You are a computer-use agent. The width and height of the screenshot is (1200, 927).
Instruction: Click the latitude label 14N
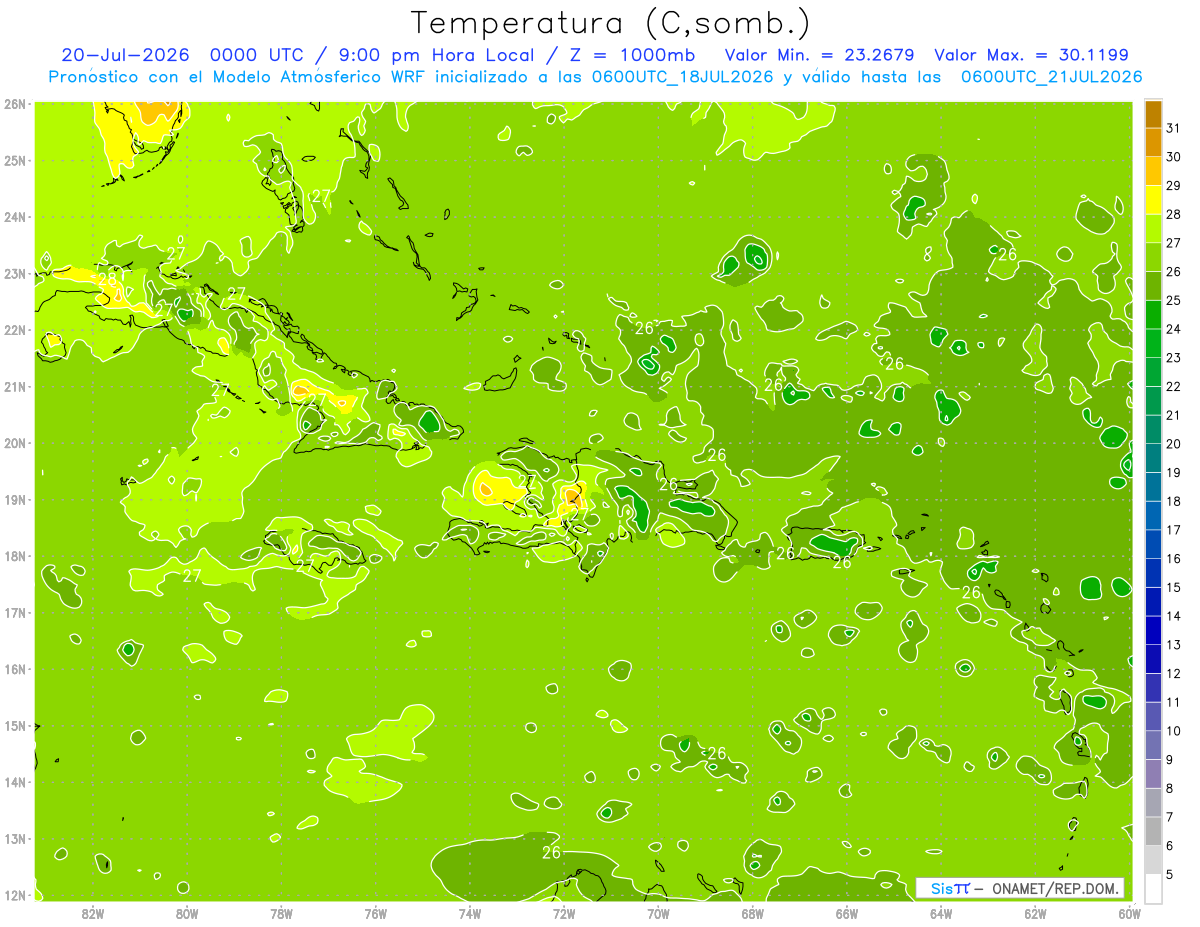(15, 782)
